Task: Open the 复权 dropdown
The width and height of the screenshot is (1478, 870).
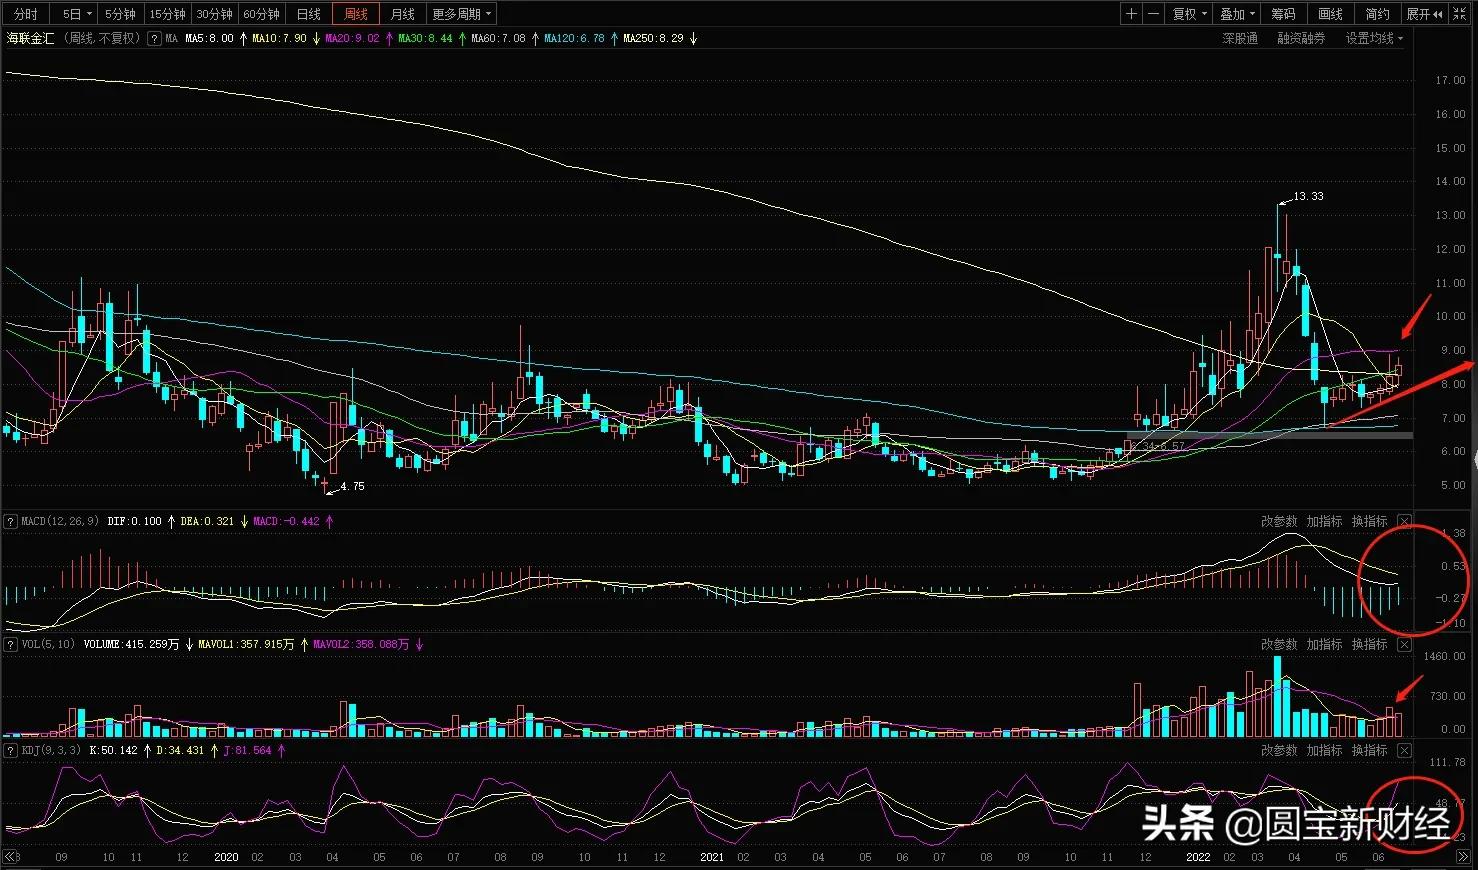Action: (x=1190, y=14)
